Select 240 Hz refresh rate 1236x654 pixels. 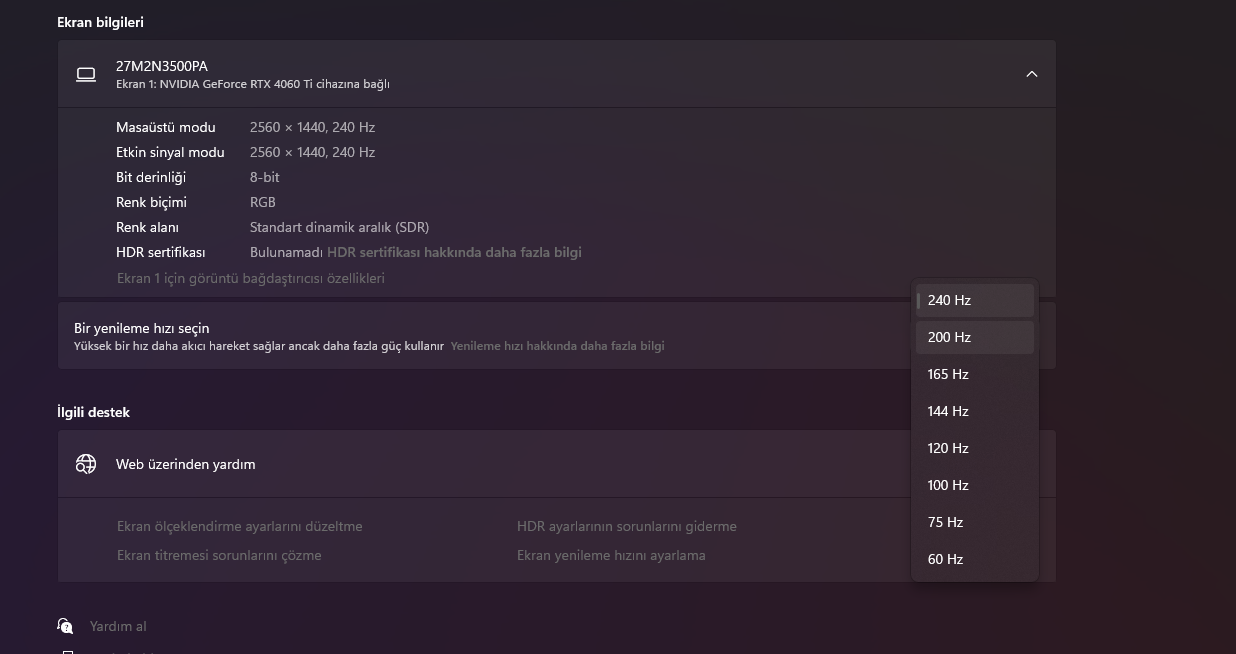974,300
